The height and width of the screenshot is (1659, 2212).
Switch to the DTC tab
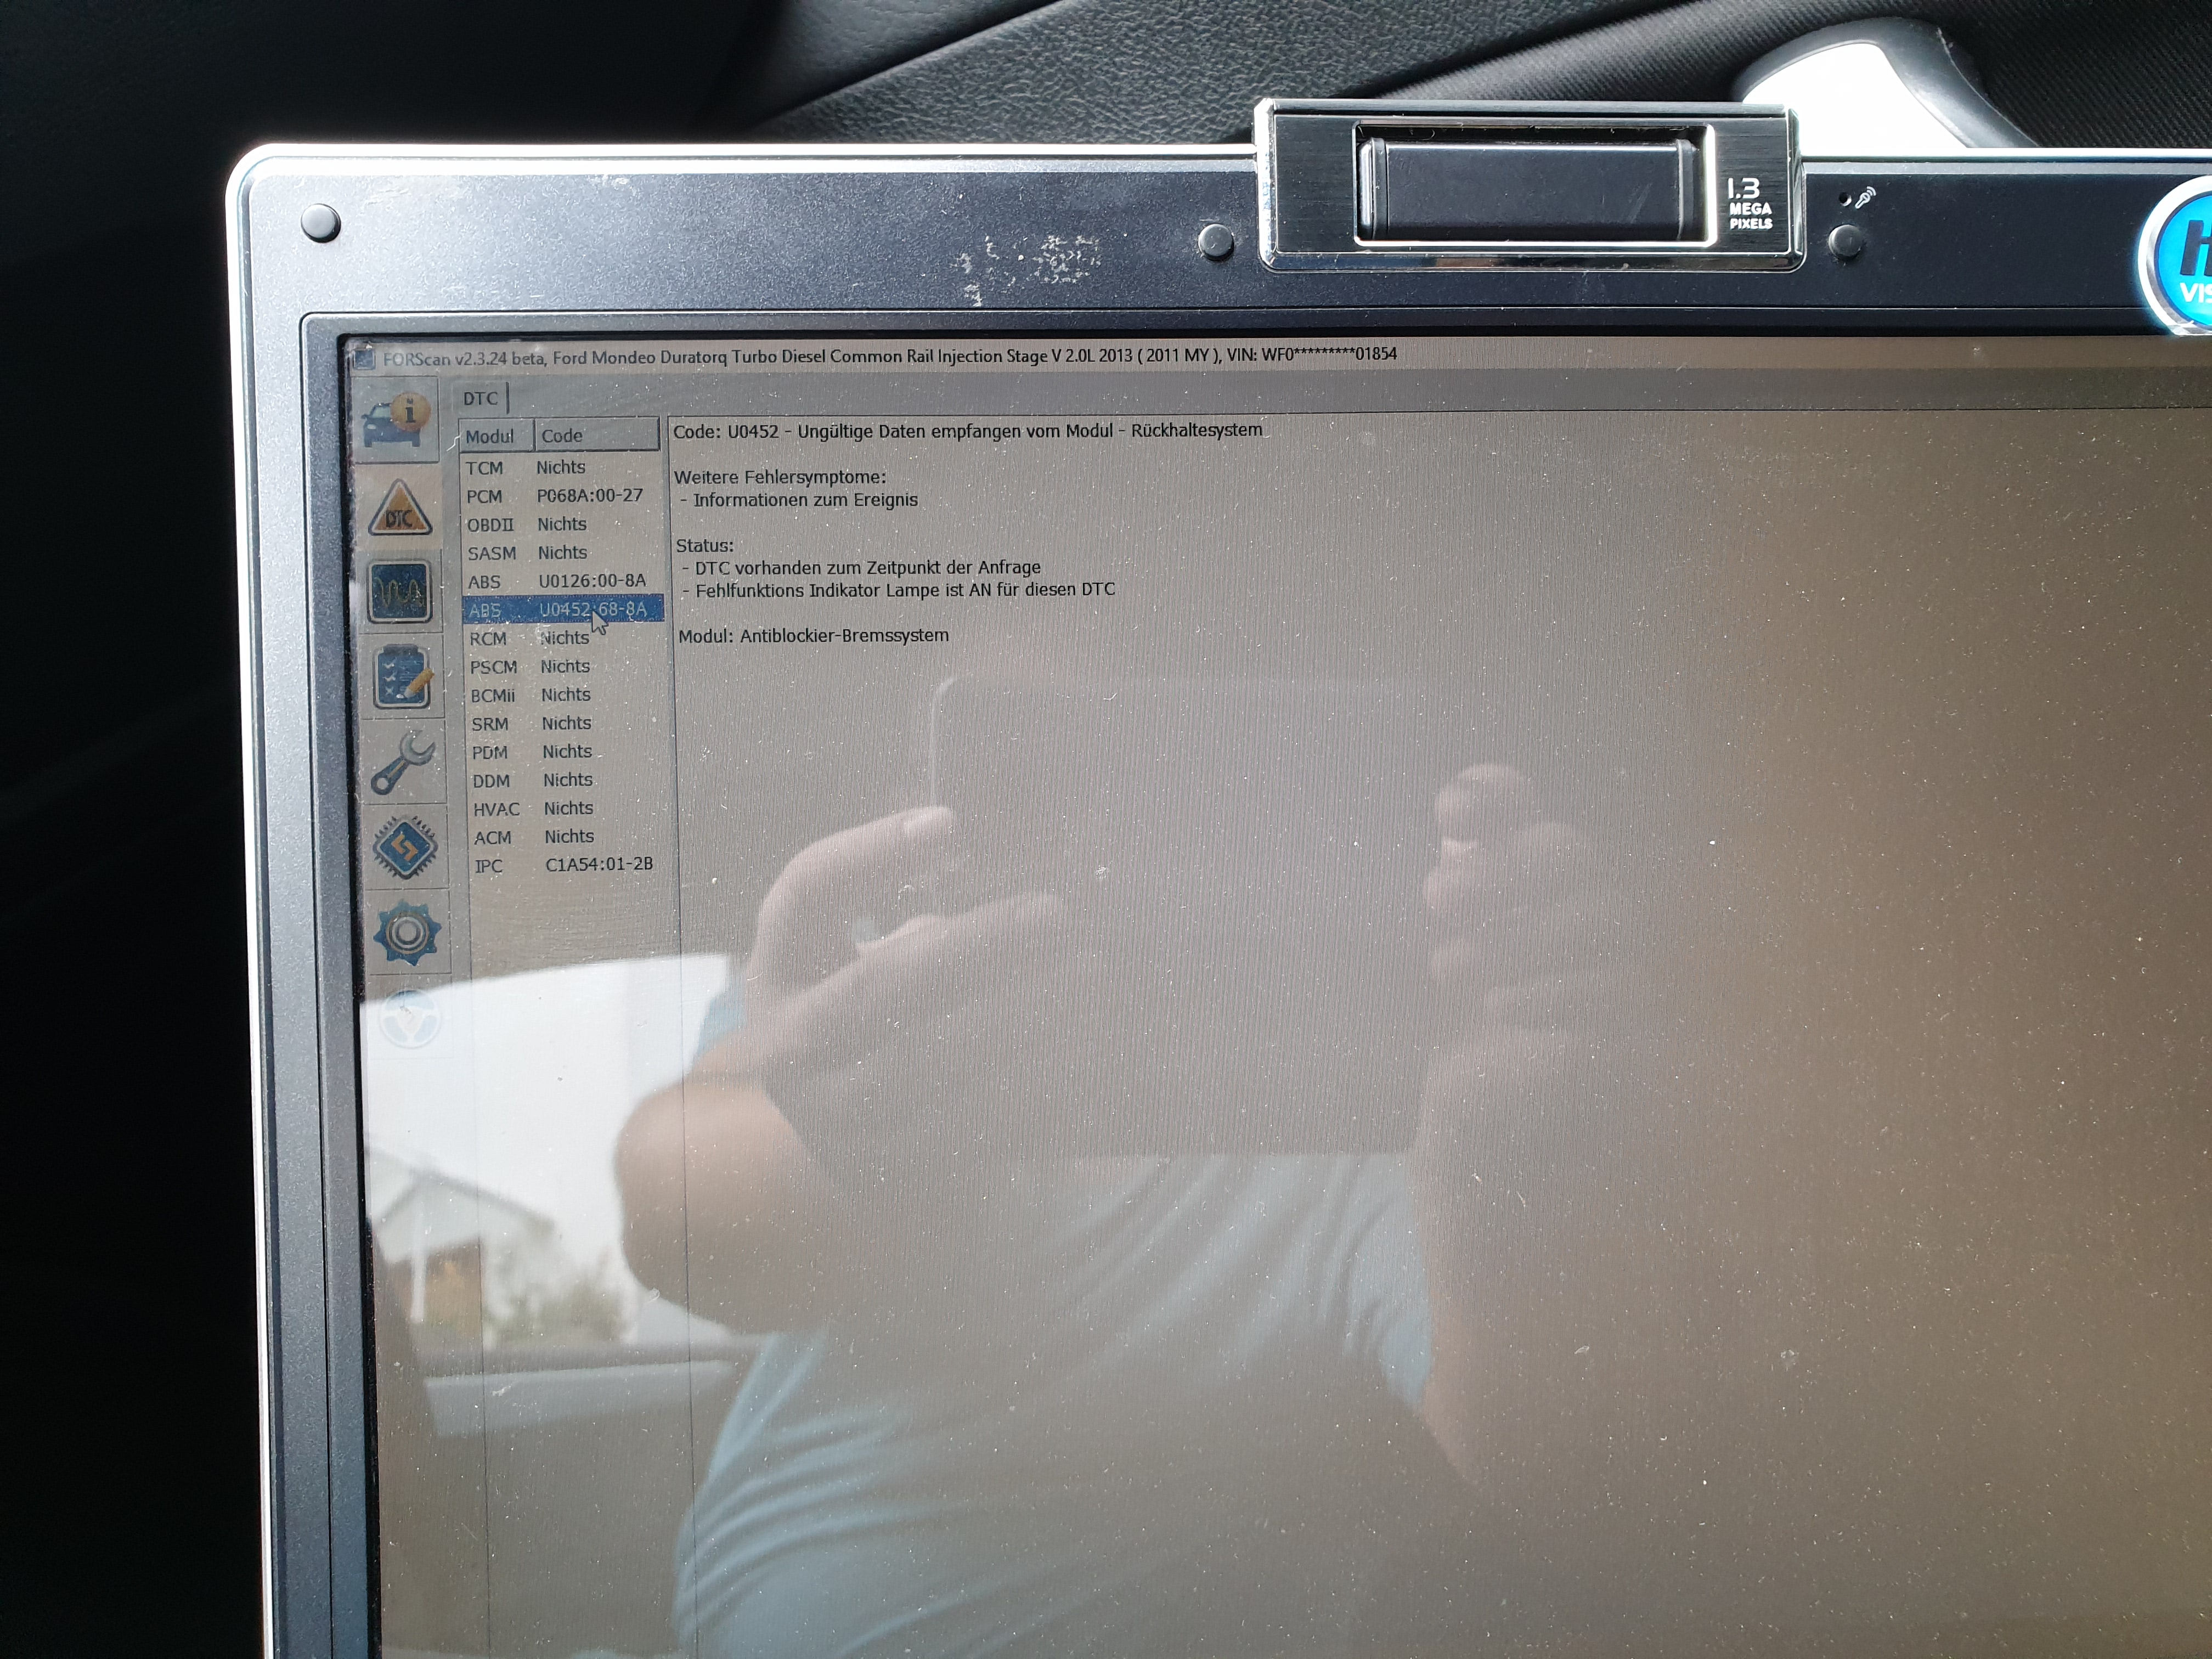pyautogui.click(x=480, y=398)
